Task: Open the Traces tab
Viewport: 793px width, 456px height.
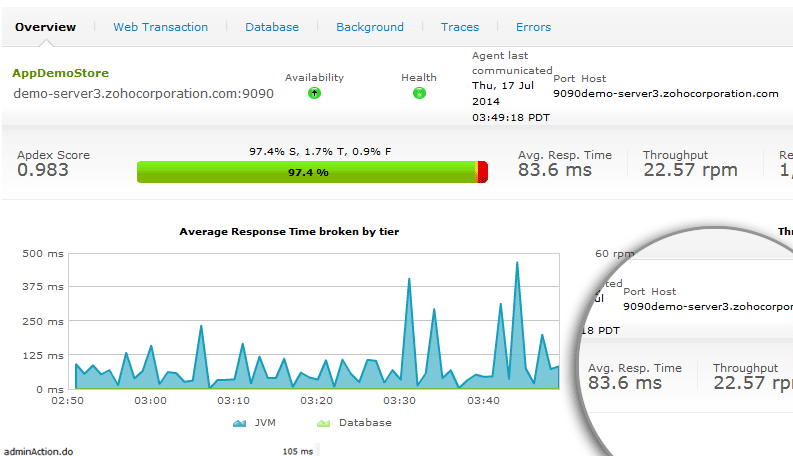Action: 460,27
